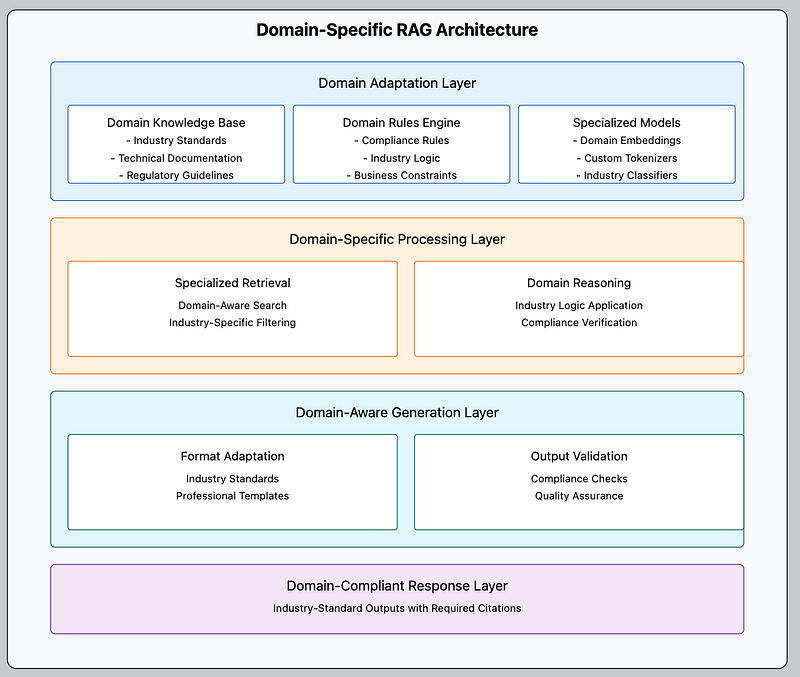Select the 'Domain-Aware Generation Layer' heading
The height and width of the screenshot is (677, 800).
pyautogui.click(x=397, y=413)
